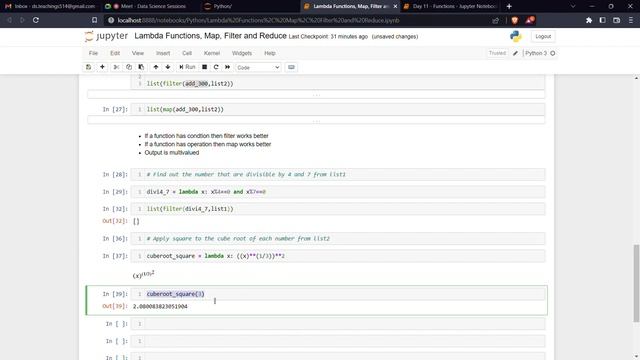
Task: Click the Python logo icon
Action: click(516, 36)
